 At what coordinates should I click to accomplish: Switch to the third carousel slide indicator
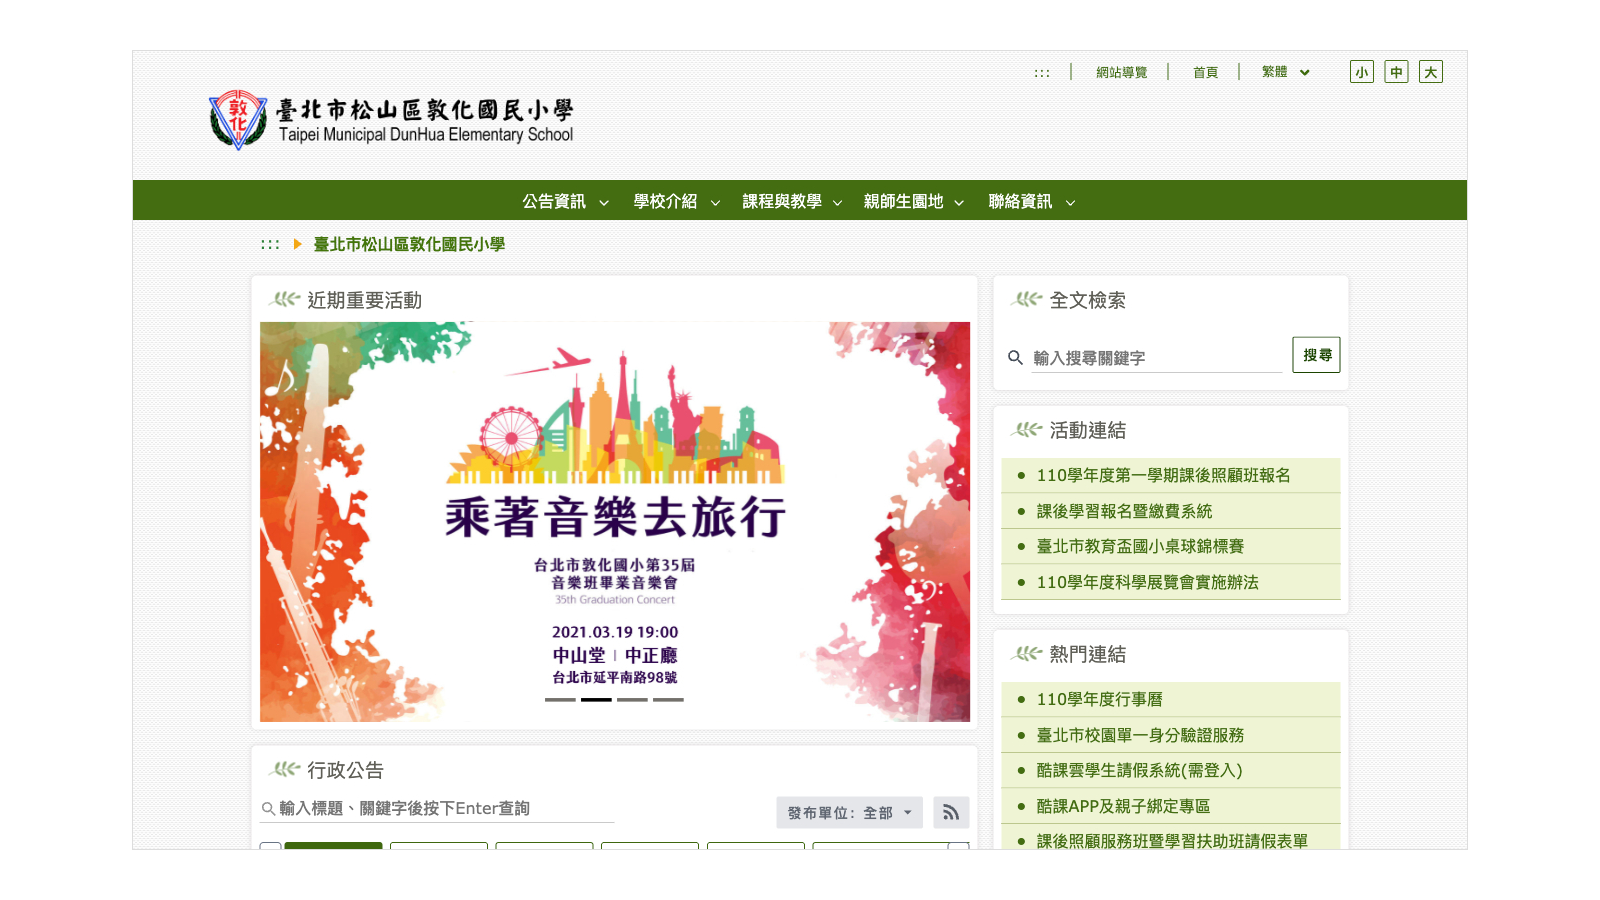[632, 700]
